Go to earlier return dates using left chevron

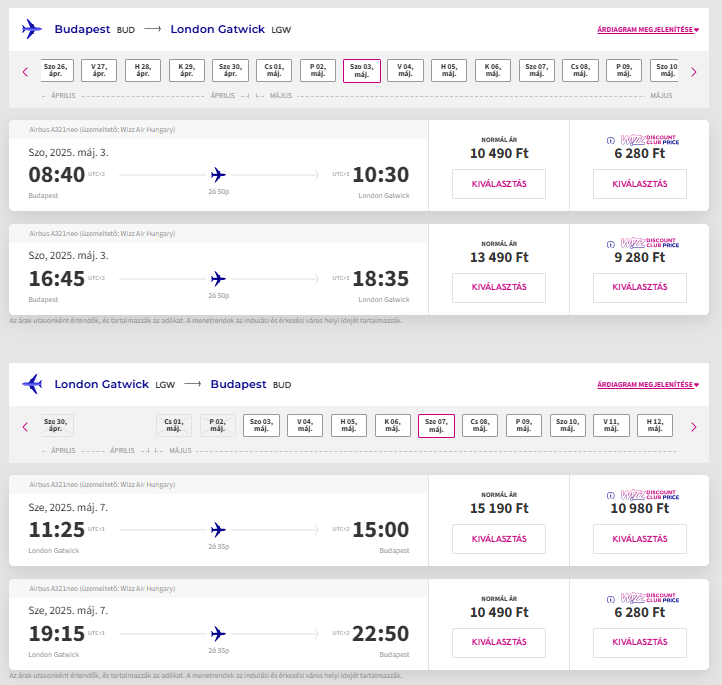click(25, 427)
